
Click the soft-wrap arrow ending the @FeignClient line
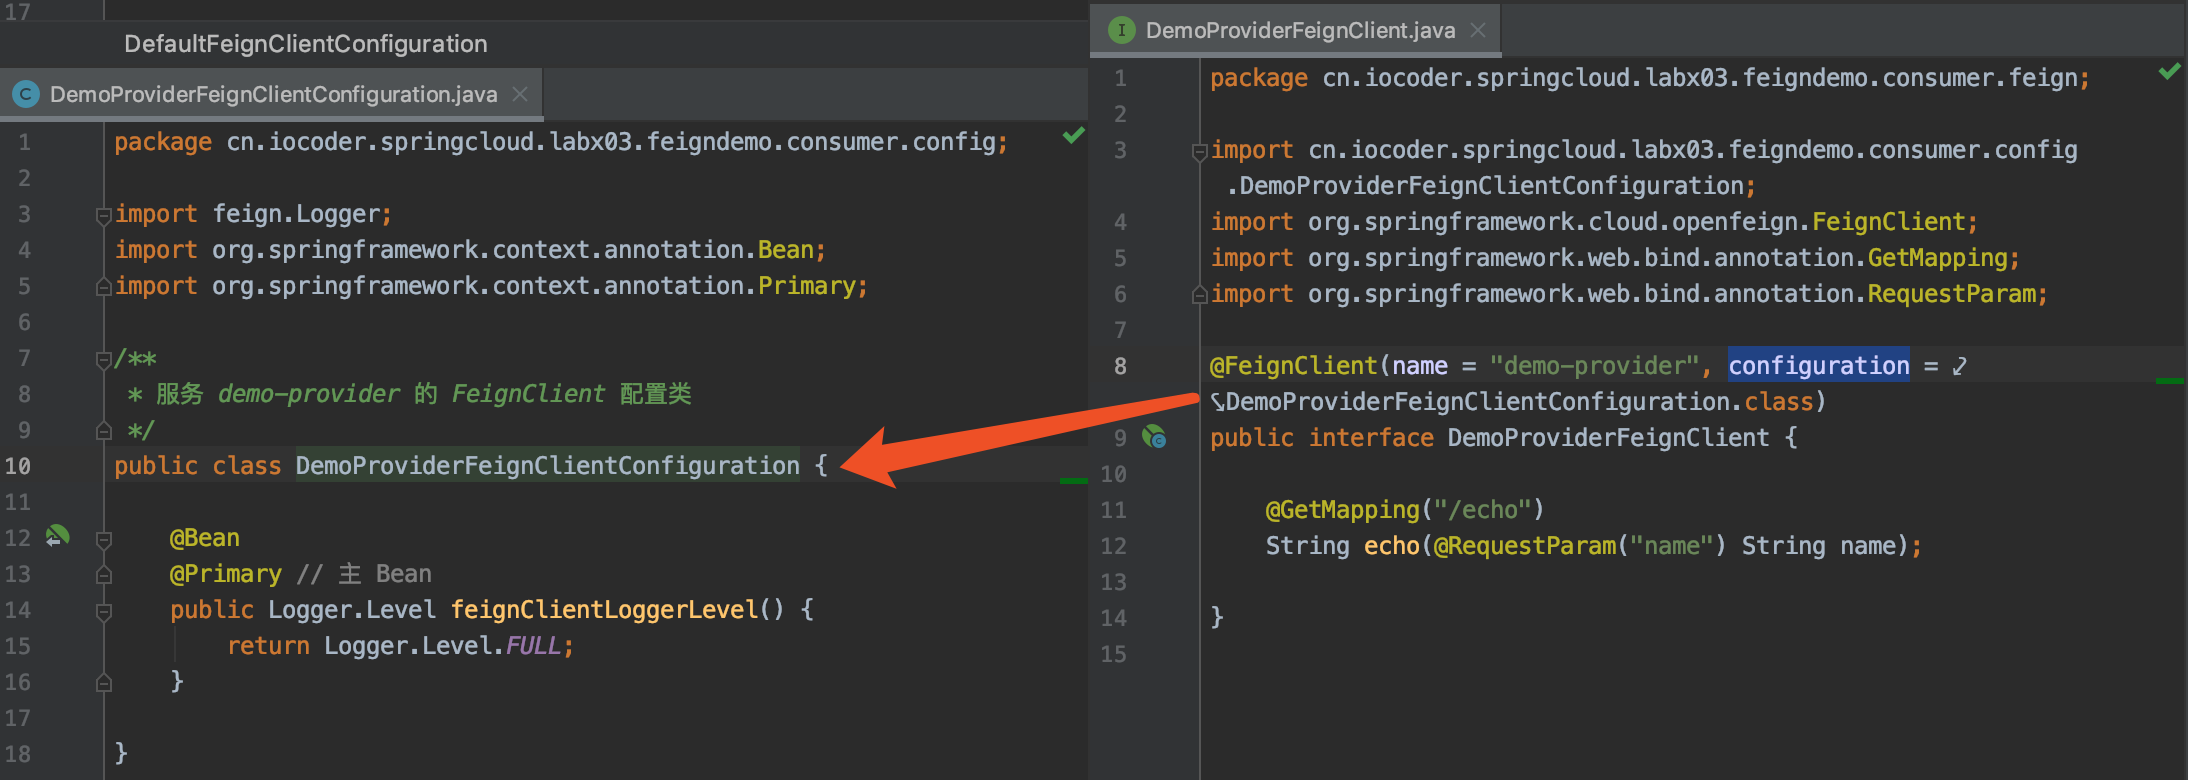pyautogui.click(x=1959, y=366)
